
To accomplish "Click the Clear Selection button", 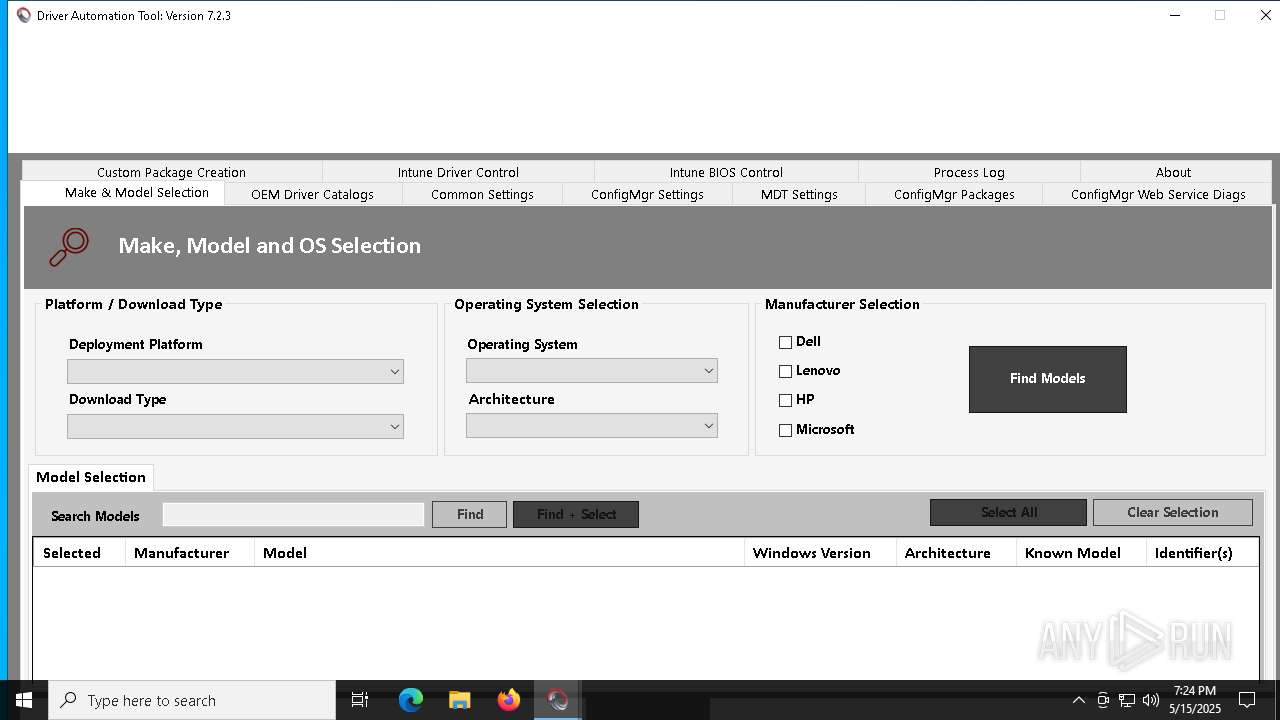I will [x=1173, y=512].
